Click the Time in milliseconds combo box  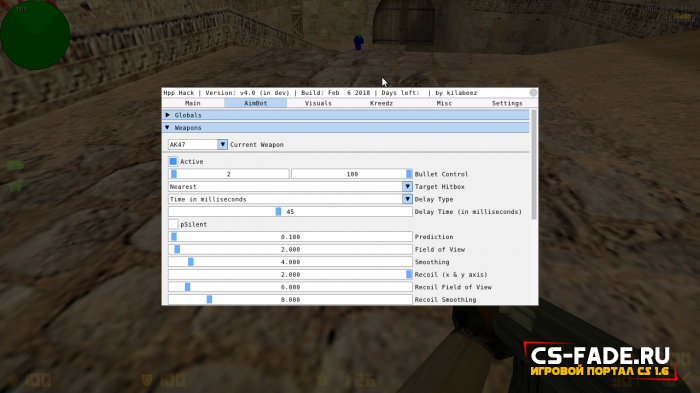[290, 199]
